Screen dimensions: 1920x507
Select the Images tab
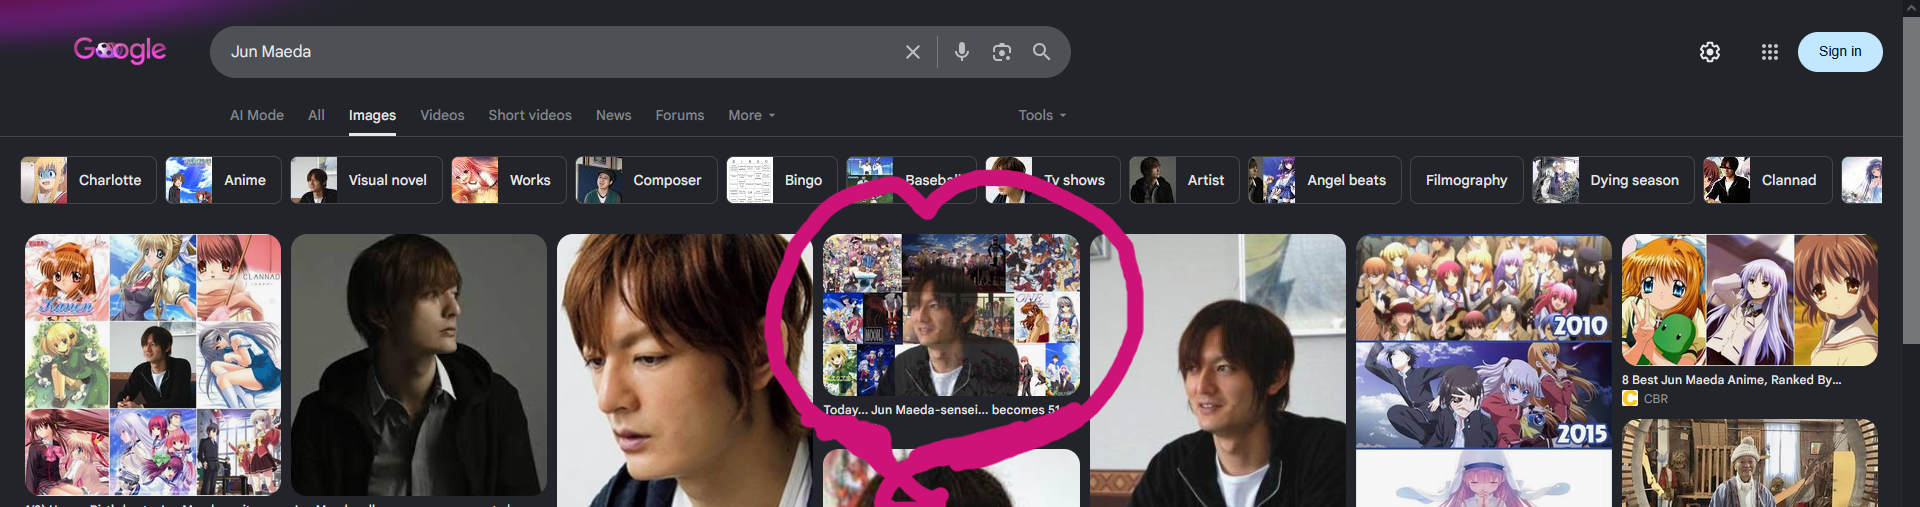pos(372,116)
